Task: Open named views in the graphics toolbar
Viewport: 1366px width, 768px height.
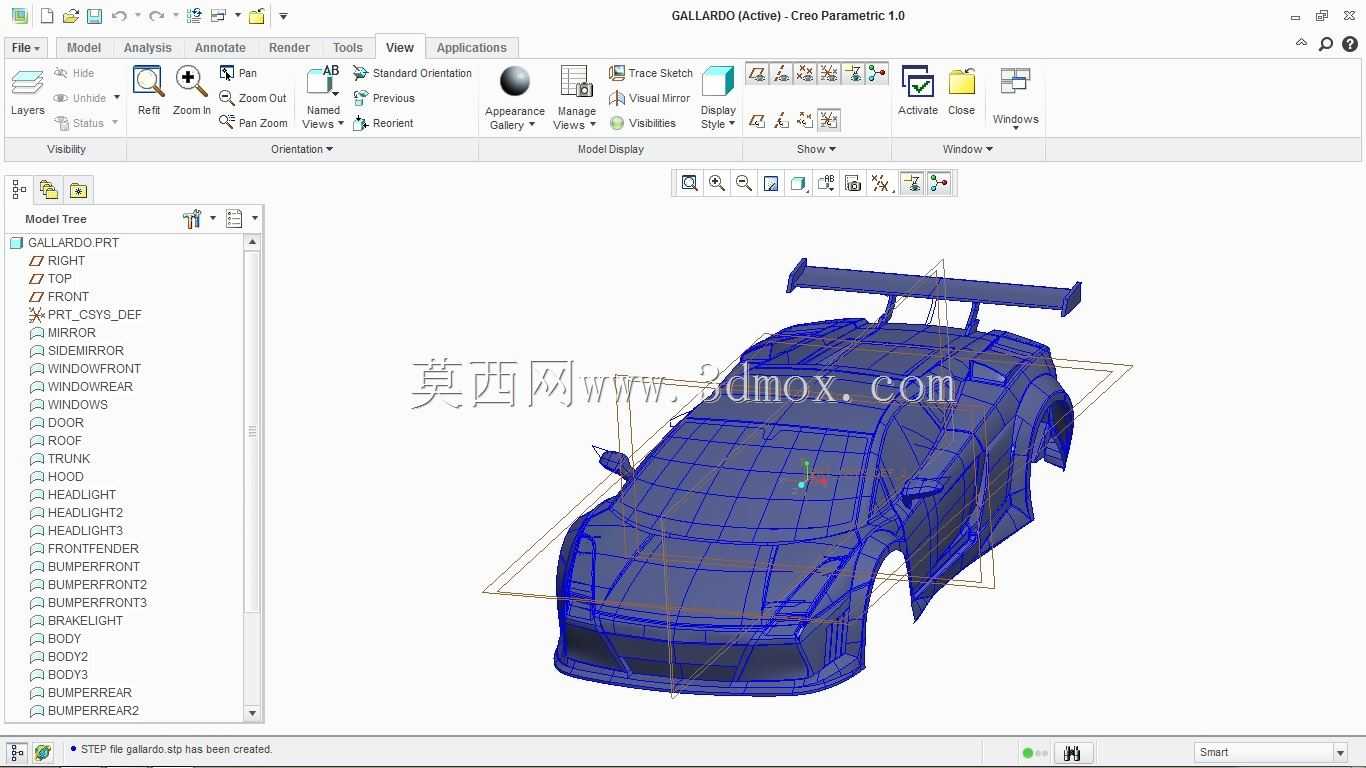Action: 826,183
